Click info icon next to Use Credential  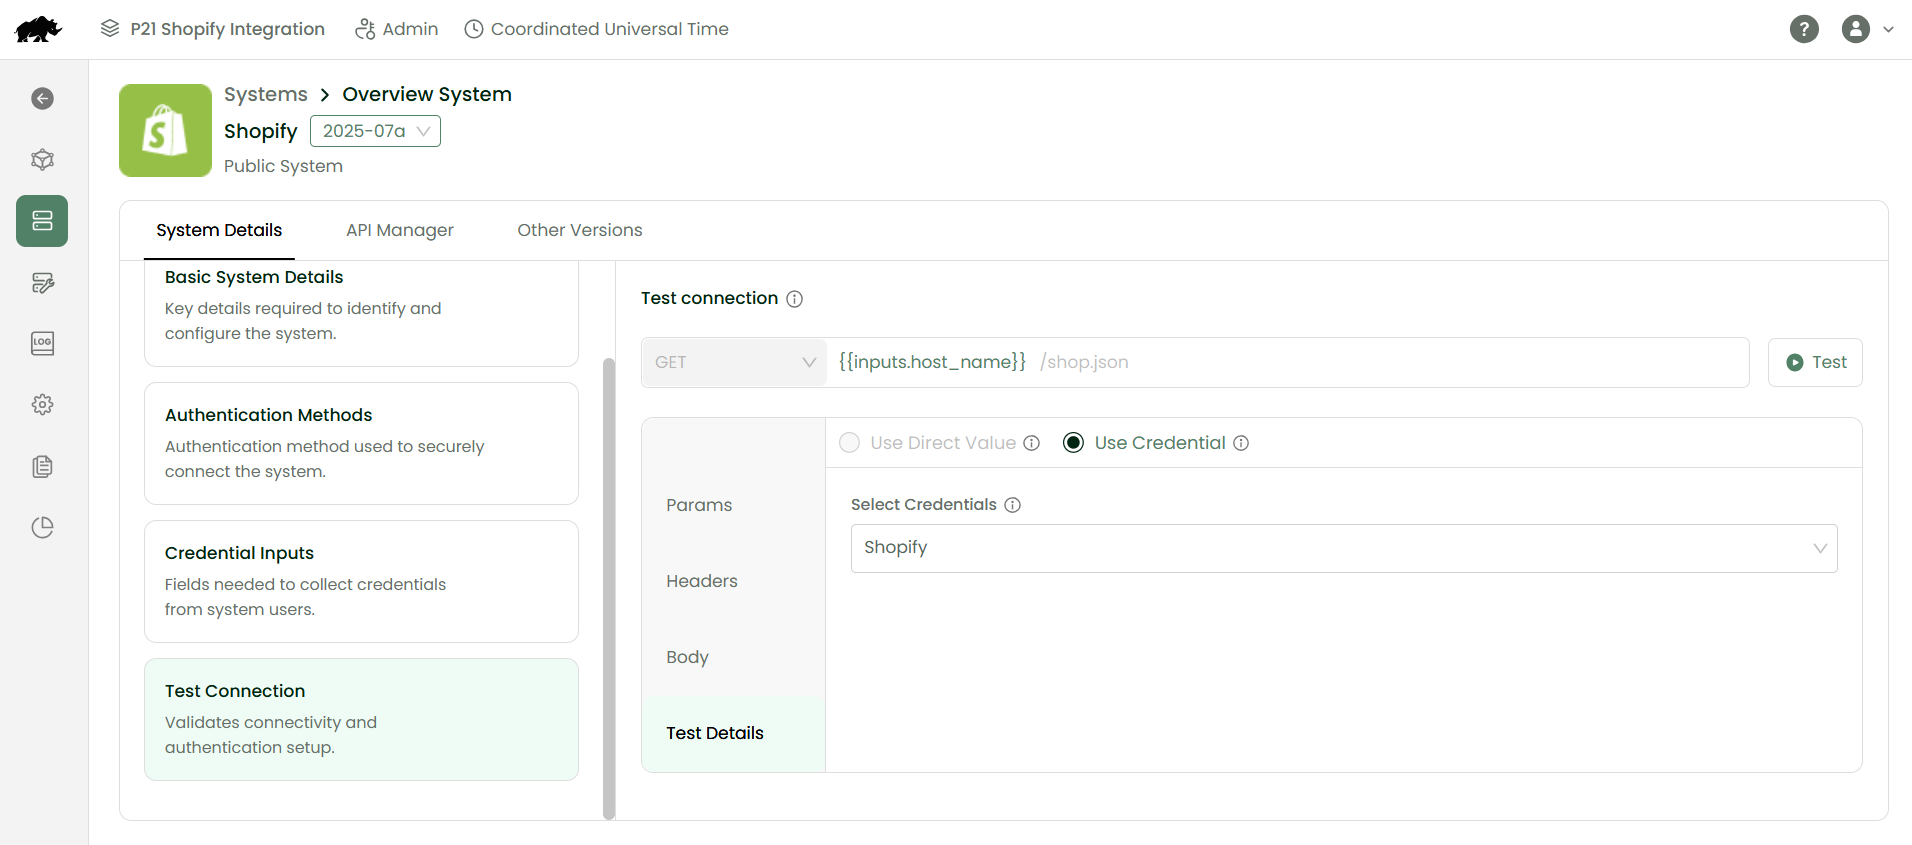pos(1241,443)
